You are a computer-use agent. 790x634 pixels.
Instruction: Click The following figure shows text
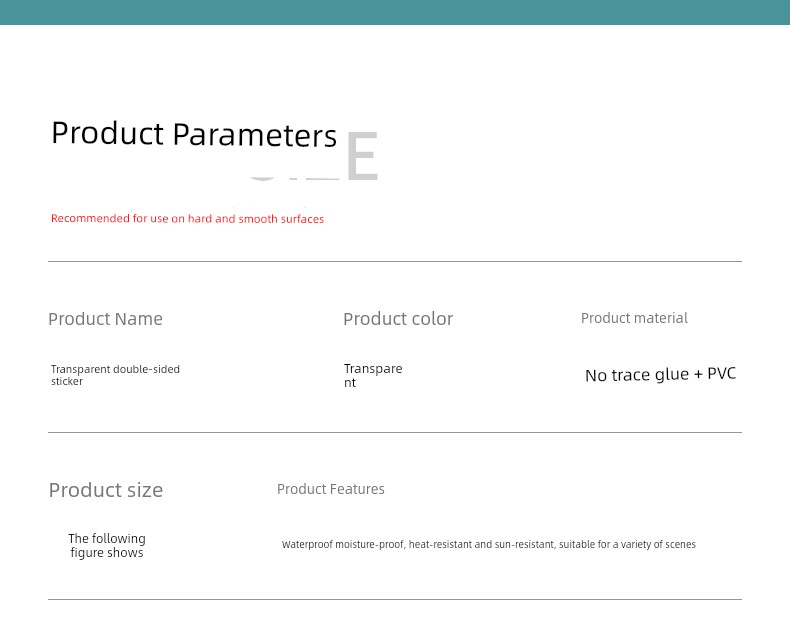pos(107,545)
